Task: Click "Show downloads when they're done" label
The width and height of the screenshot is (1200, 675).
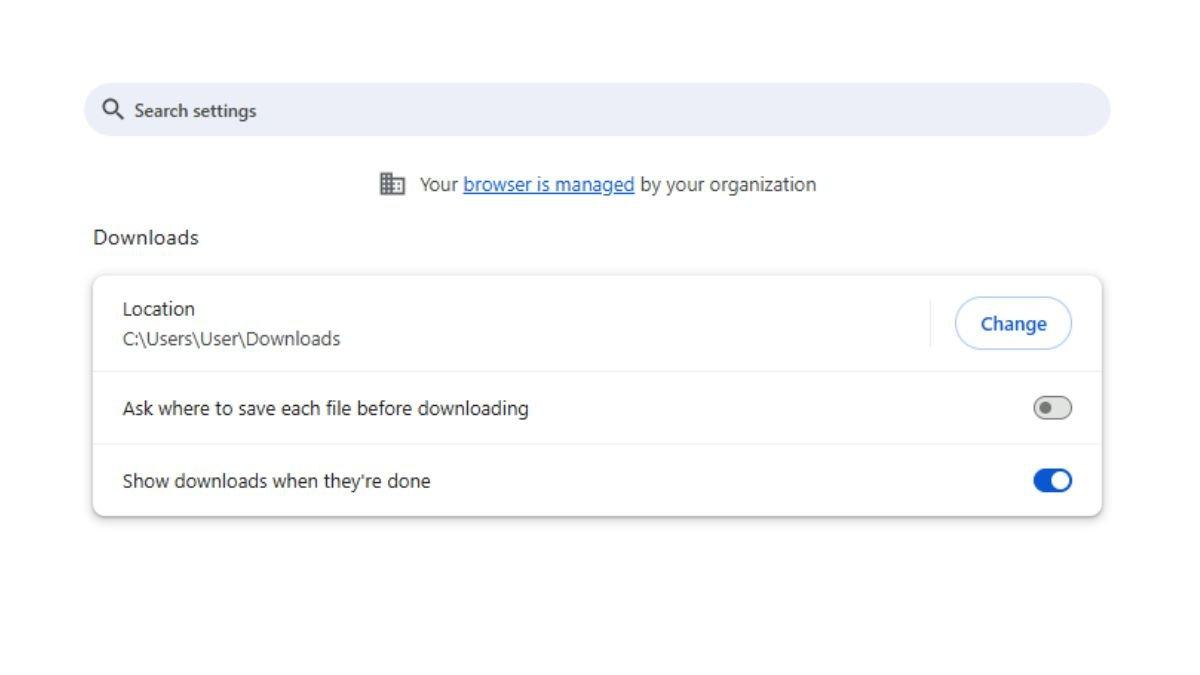Action: 276,481
